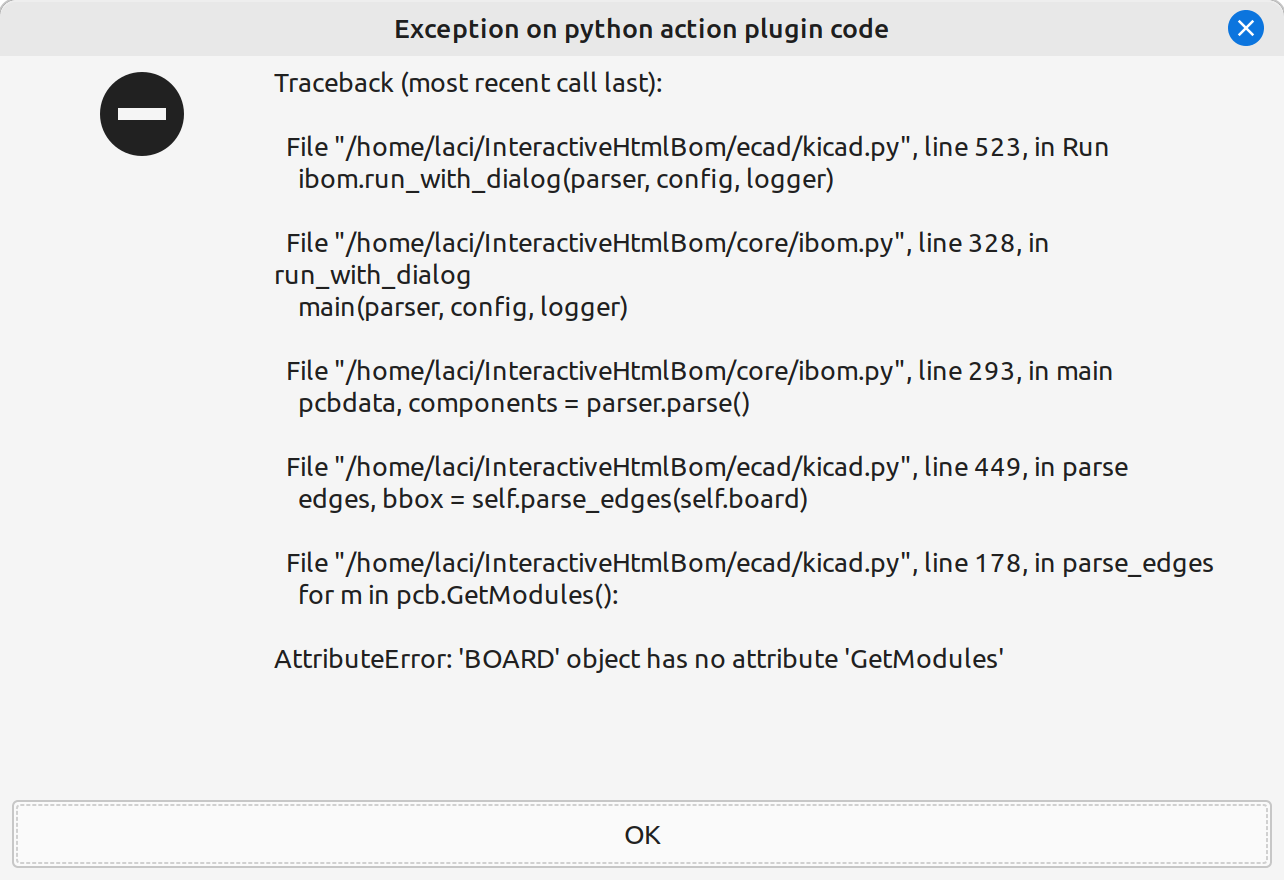The image size is (1284, 880).
Task: Click the 'run_with_dialog' wrapped text
Action: (372, 275)
